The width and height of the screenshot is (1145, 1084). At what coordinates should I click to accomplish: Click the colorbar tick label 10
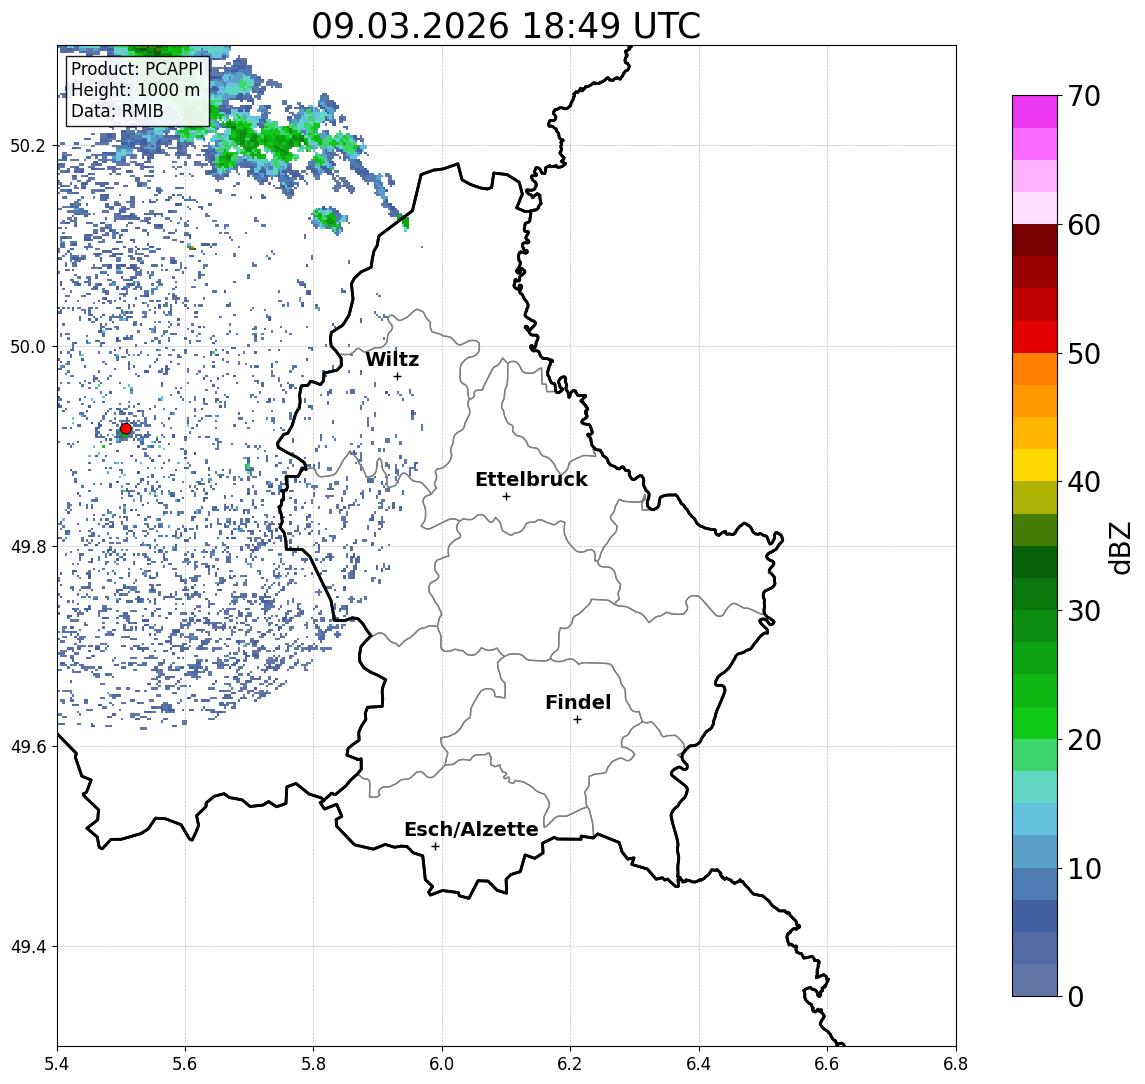(1084, 868)
